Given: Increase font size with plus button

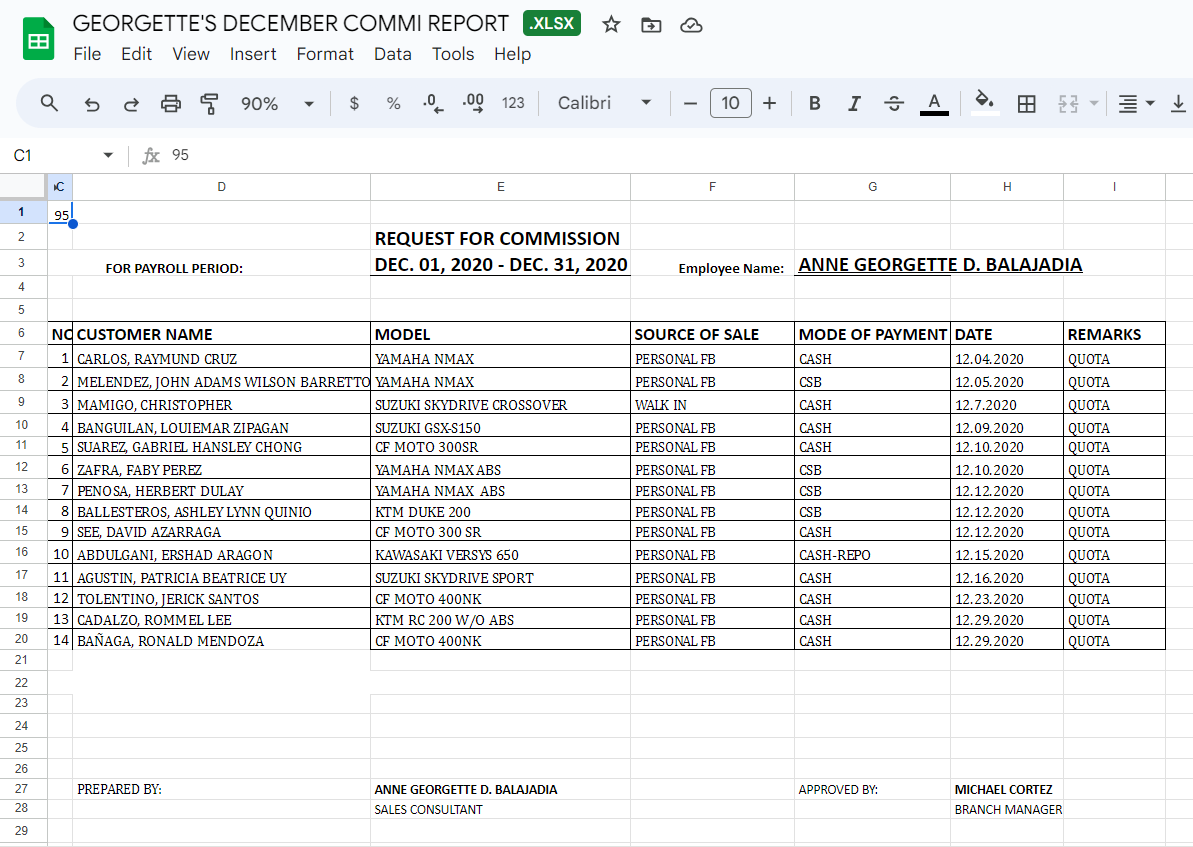Looking at the screenshot, I should tap(769, 103).
